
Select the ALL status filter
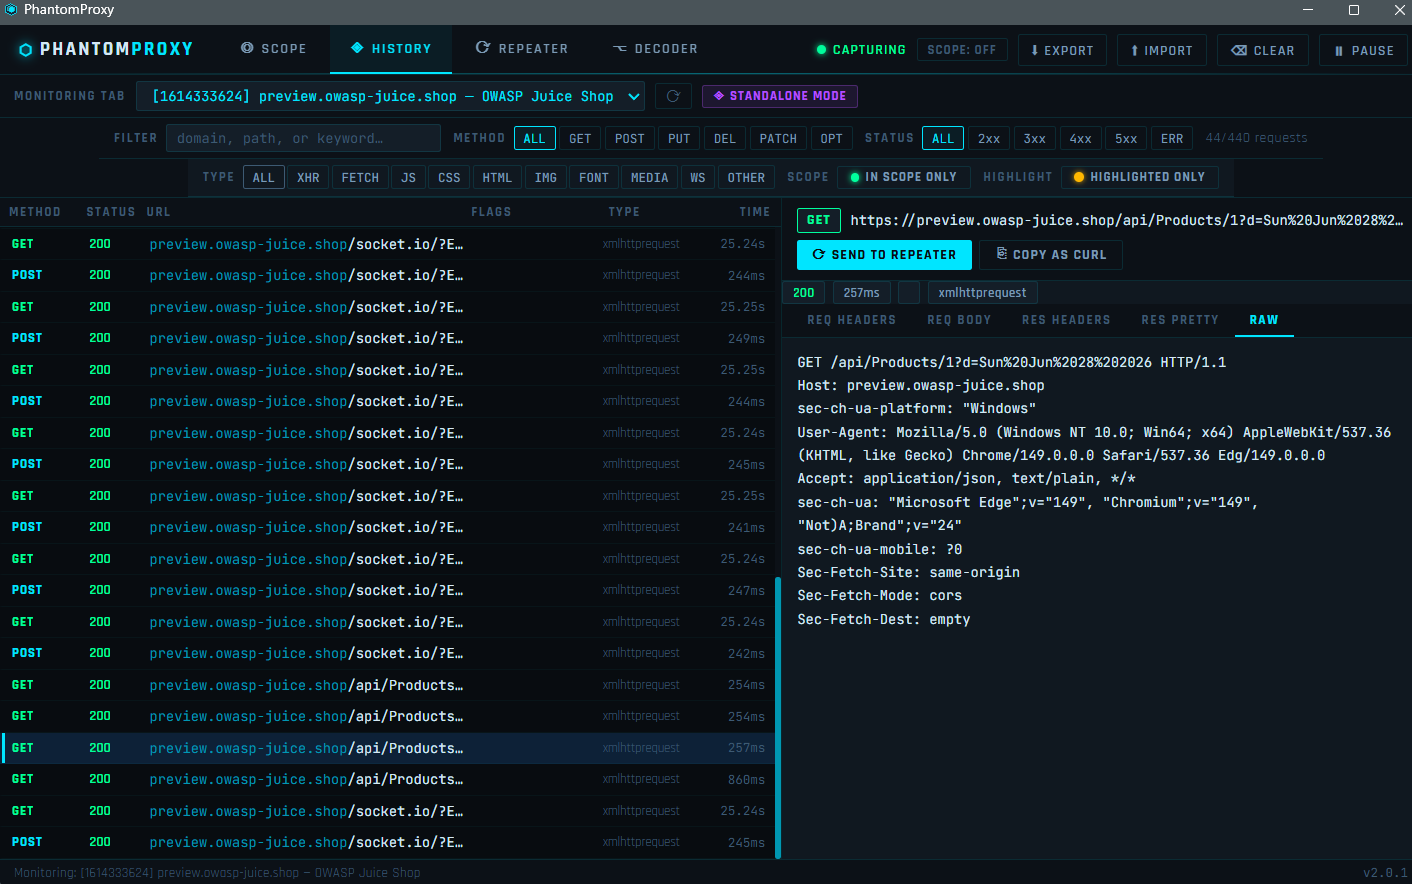943,138
